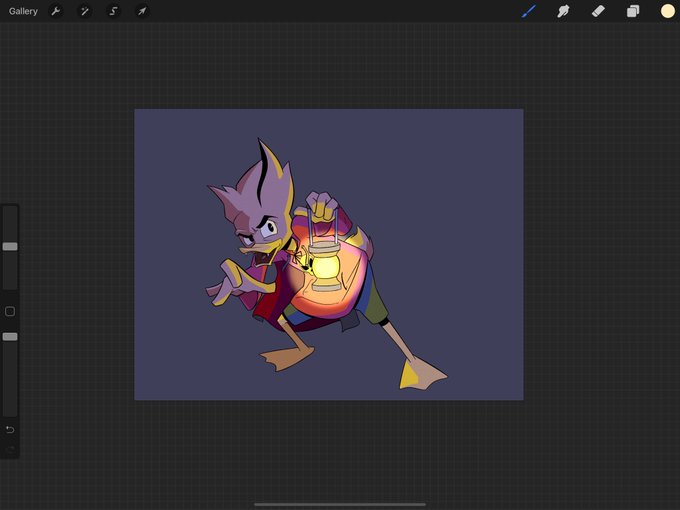Select the Eraser tool
Image resolution: width=680 pixels, height=510 pixels.
pos(598,11)
